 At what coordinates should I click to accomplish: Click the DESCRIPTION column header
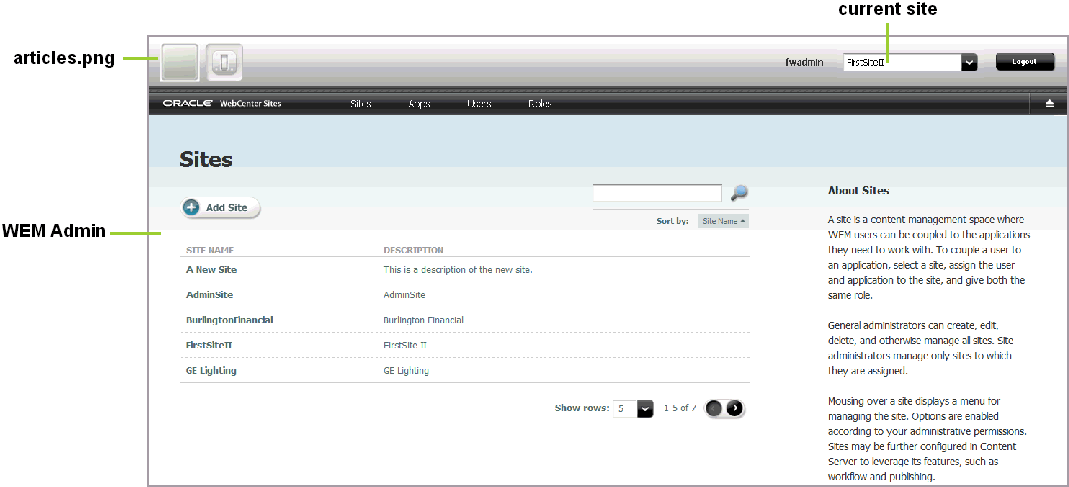coord(414,250)
